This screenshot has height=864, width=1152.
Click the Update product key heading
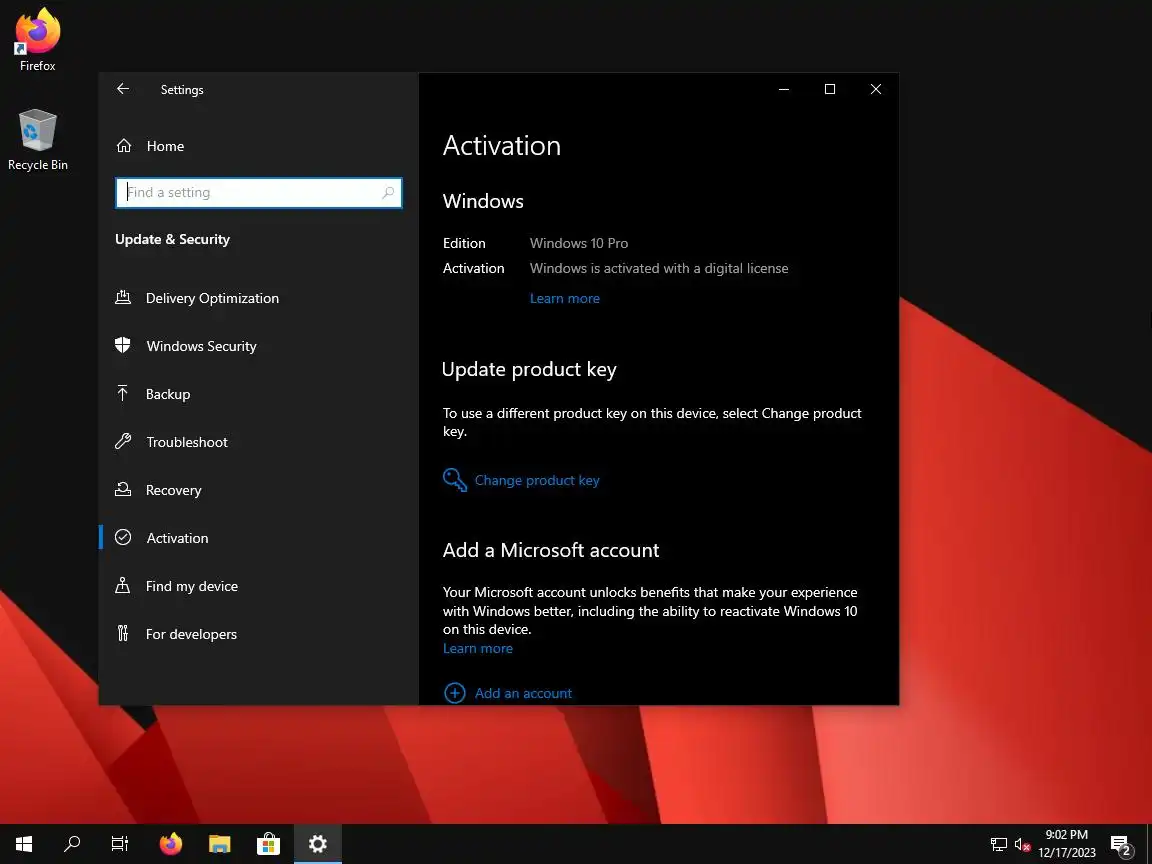click(529, 370)
